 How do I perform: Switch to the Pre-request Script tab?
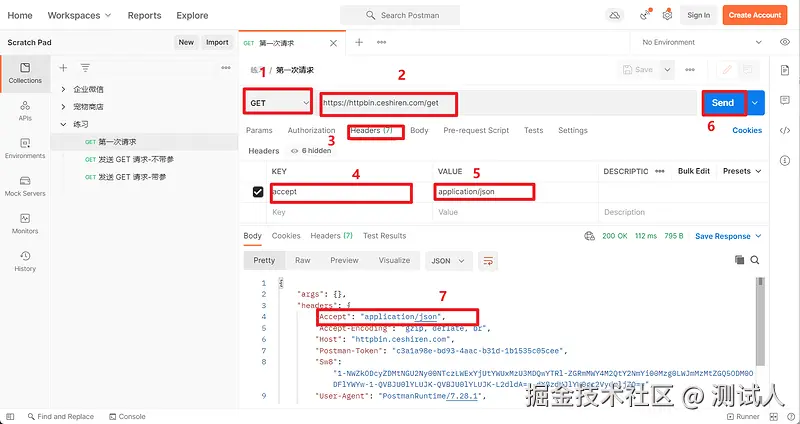click(x=476, y=131)
